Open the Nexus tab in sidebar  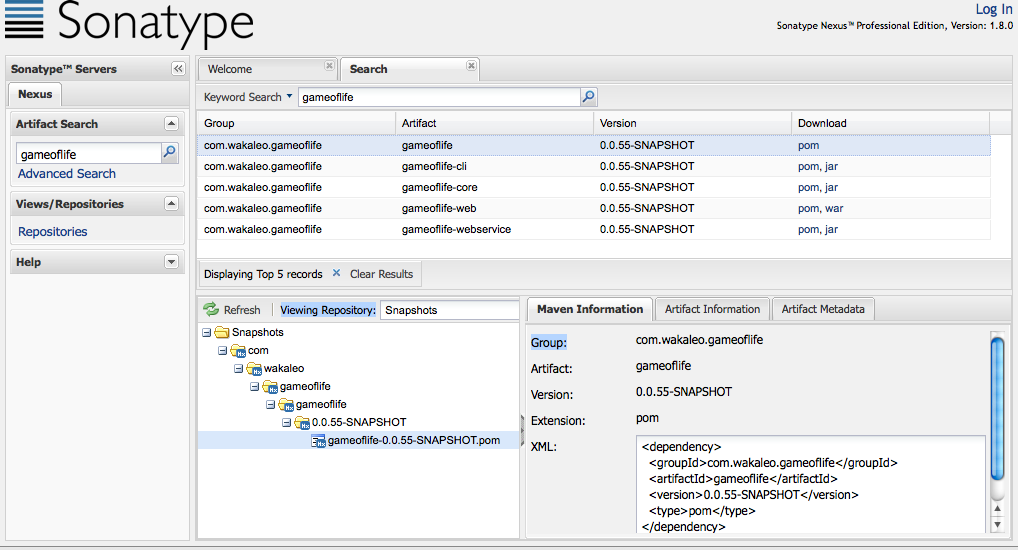pos(35,94)
